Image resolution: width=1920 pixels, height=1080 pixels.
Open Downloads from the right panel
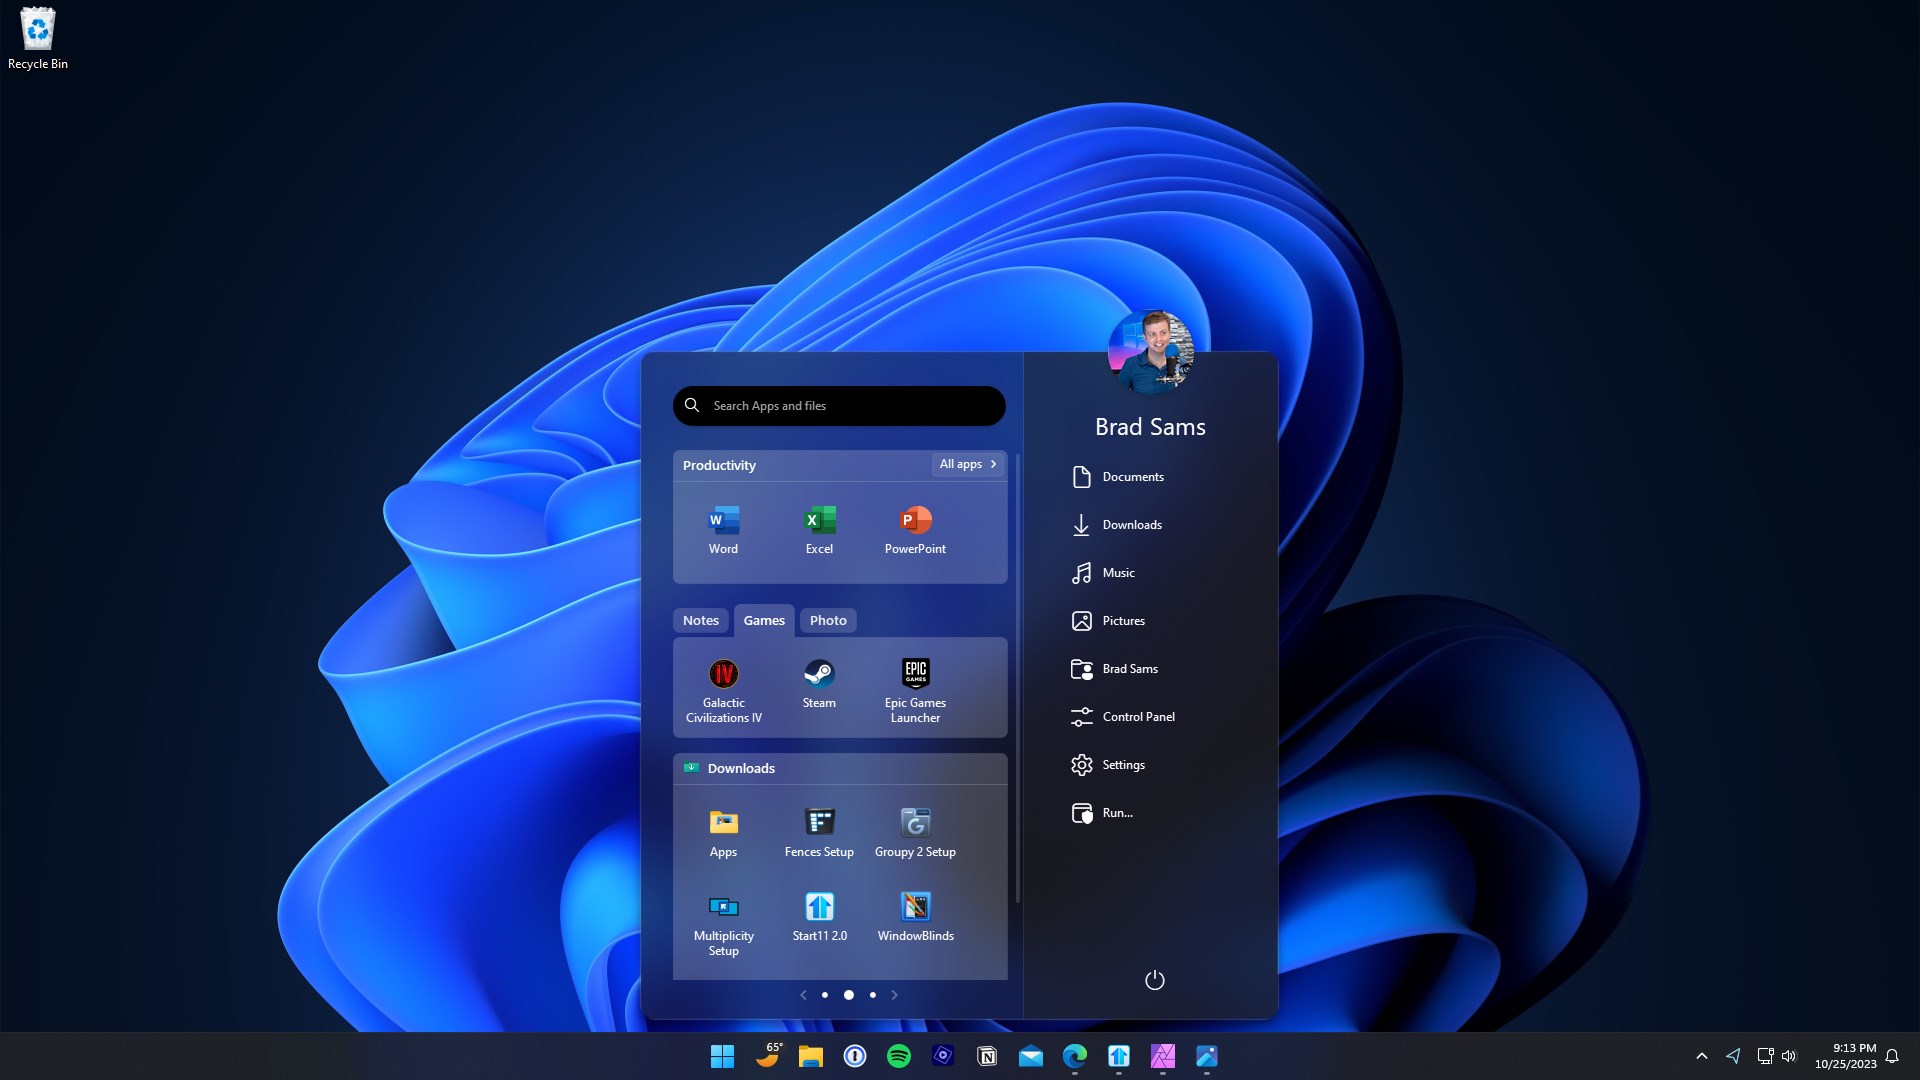click(x=1117, y=525)
